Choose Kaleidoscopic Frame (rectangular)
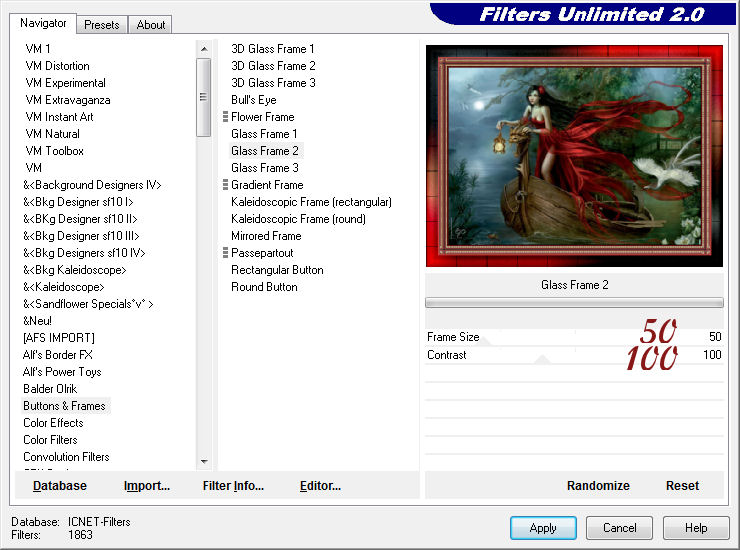This screenshot has width=740, height=550. (x=311, y=202)
